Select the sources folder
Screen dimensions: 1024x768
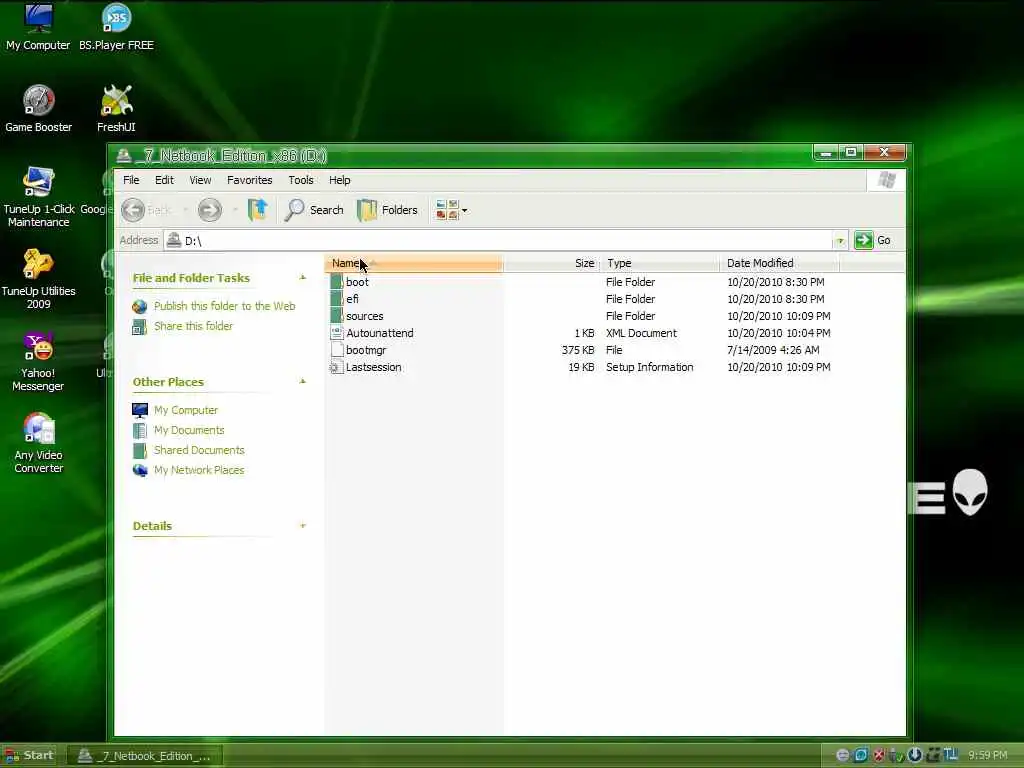[364, 316]
